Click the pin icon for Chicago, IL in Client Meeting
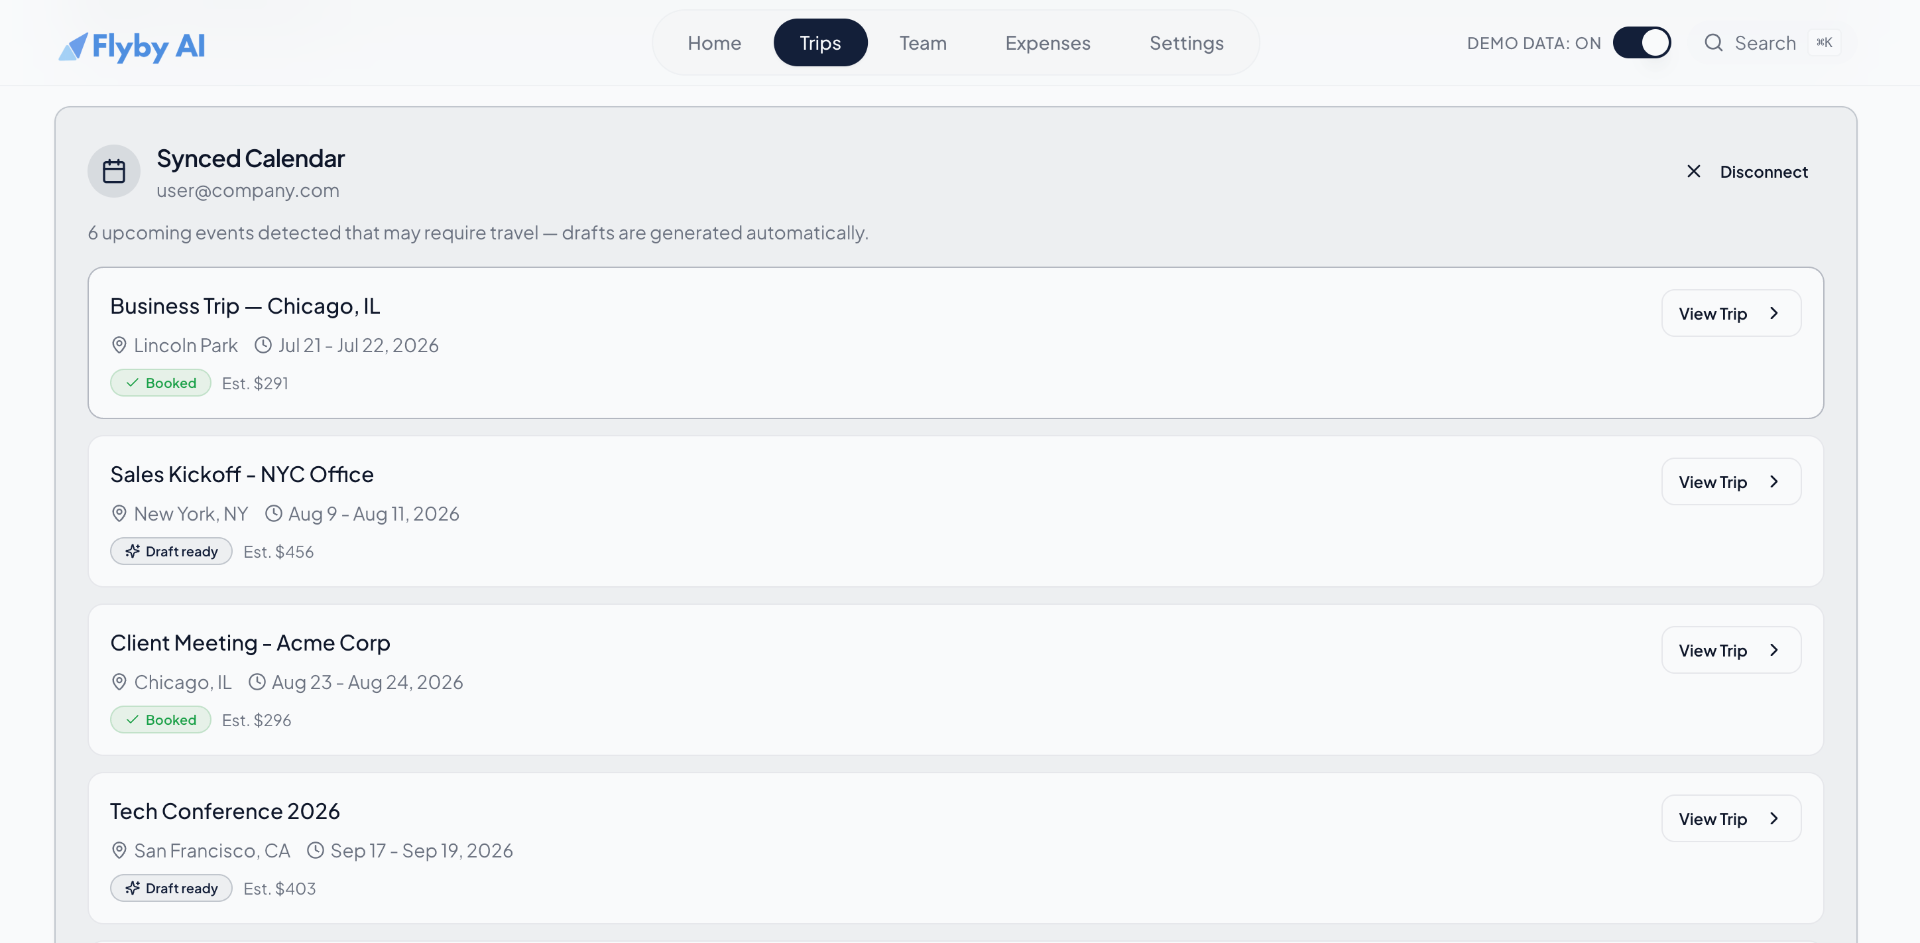Viewport: 1920px width, 943px height. (x=119, y=682)
